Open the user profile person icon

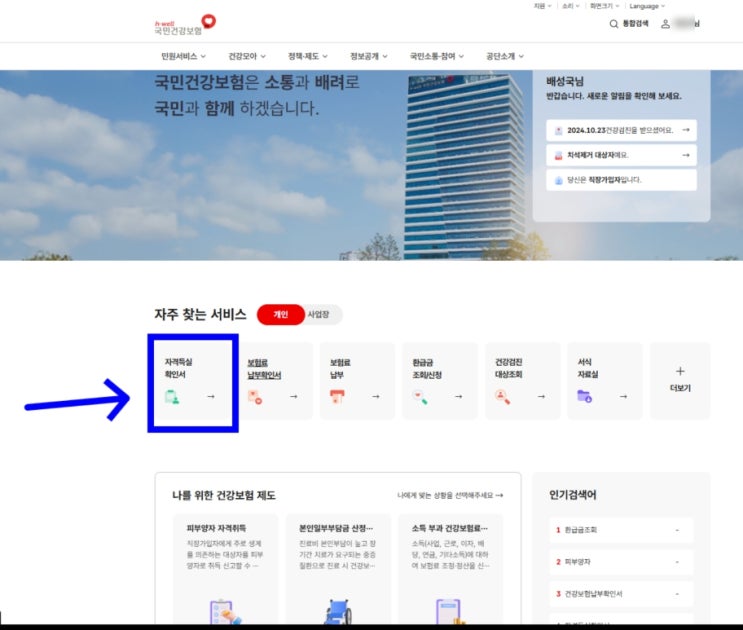click(x=665, y=24)
